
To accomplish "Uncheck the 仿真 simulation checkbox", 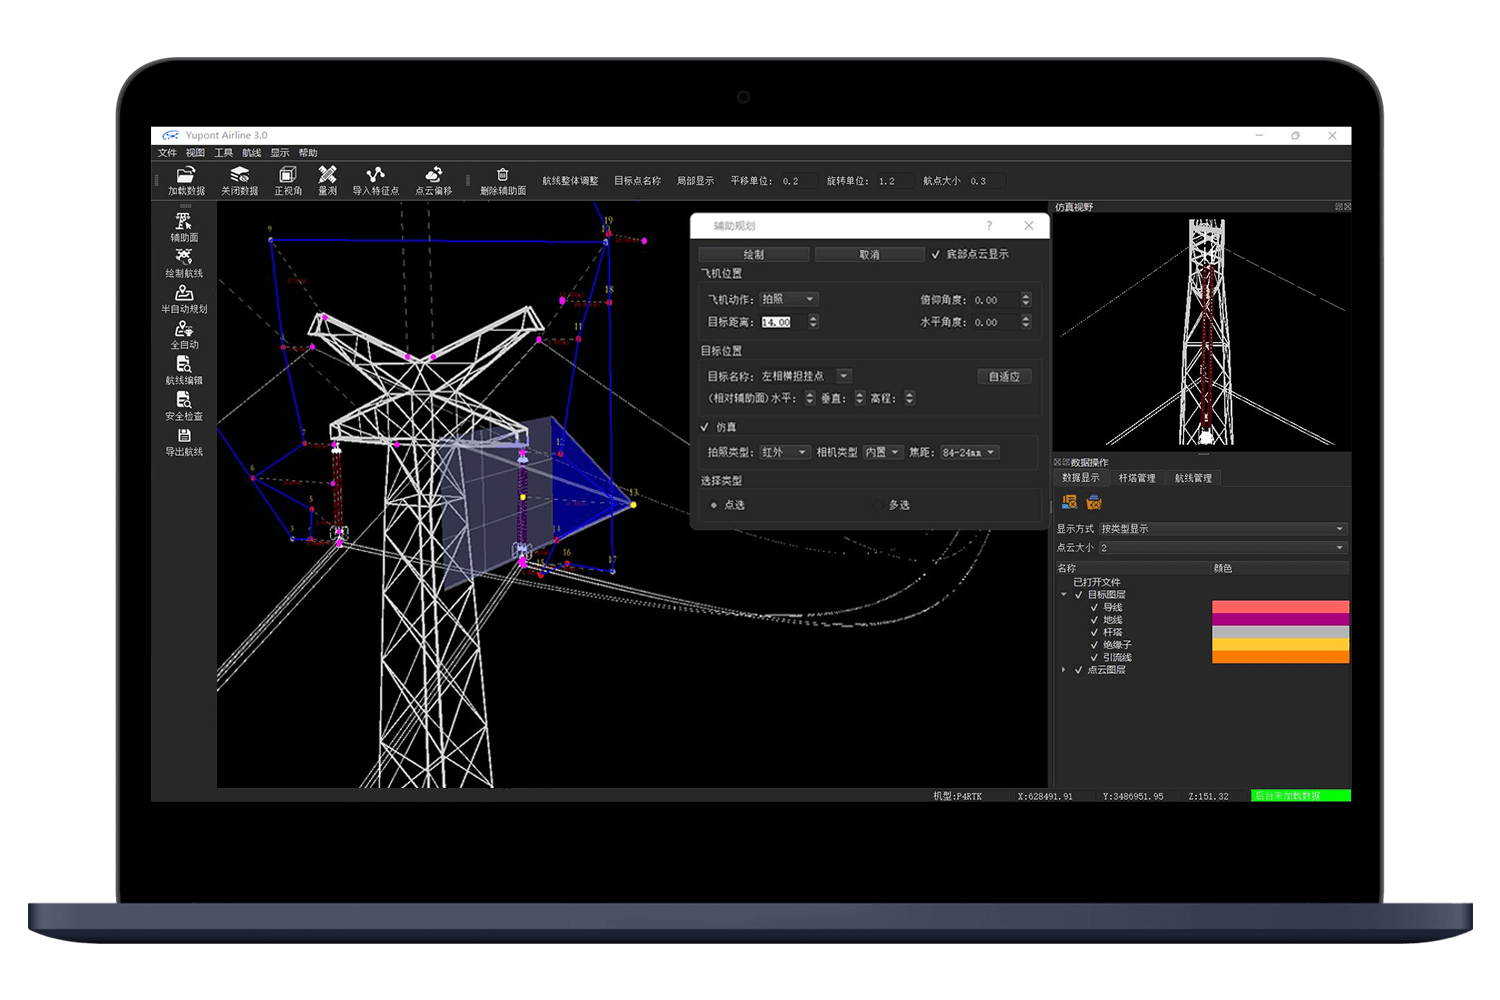I will pos(705,427).
